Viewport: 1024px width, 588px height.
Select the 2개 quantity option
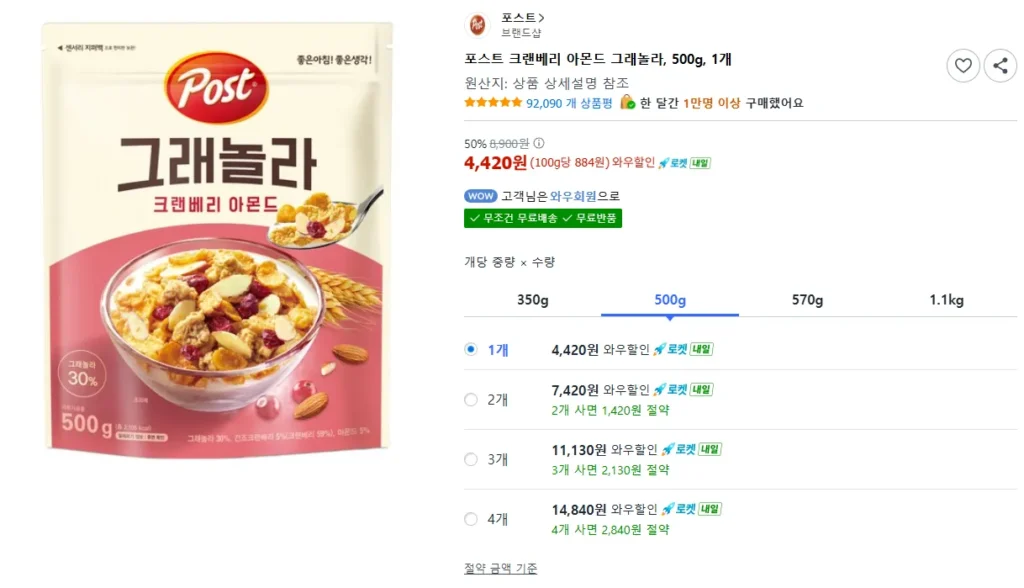tap(470, 399)
